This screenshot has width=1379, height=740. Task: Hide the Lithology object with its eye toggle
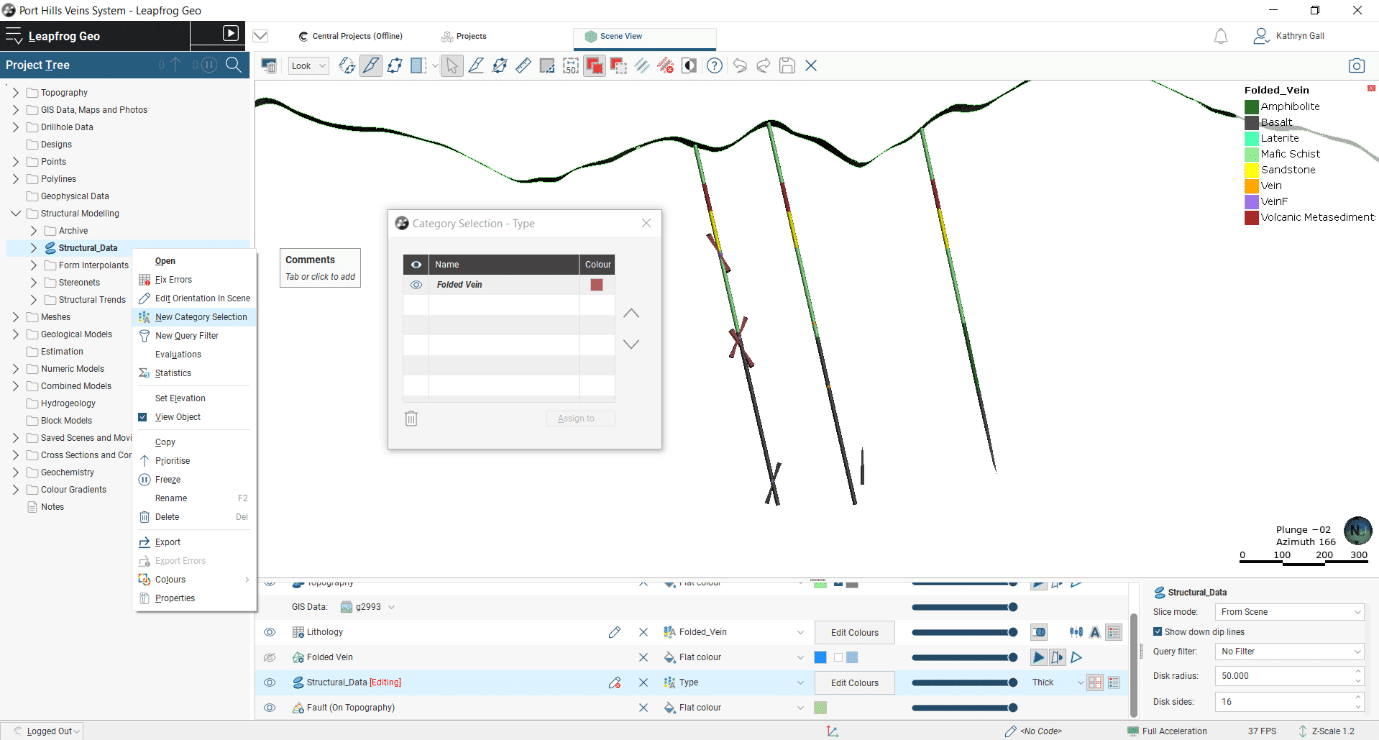268,632
